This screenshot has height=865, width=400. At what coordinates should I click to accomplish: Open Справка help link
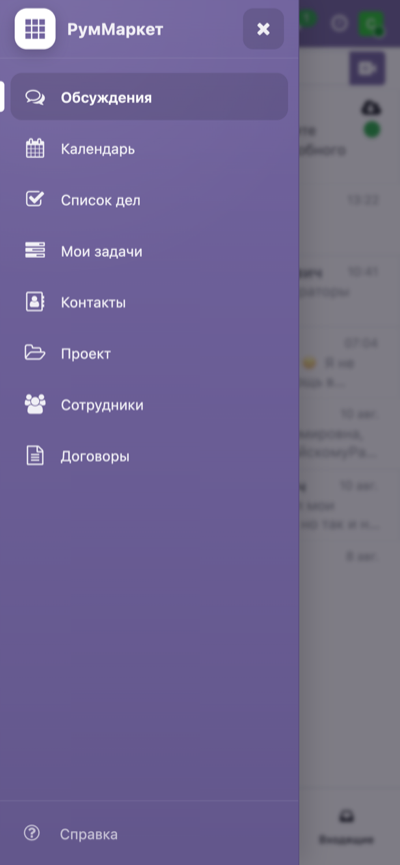pyautogui.click(x=88, y=834)
